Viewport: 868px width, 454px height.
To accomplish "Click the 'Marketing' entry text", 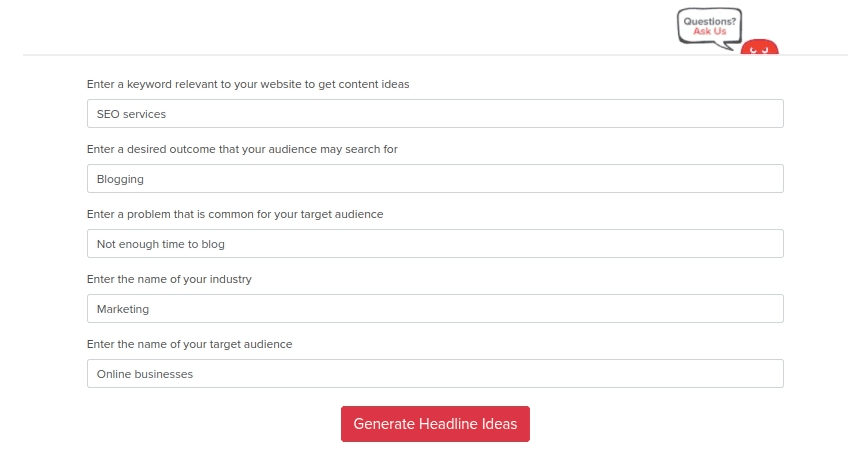I will (123, 309).
